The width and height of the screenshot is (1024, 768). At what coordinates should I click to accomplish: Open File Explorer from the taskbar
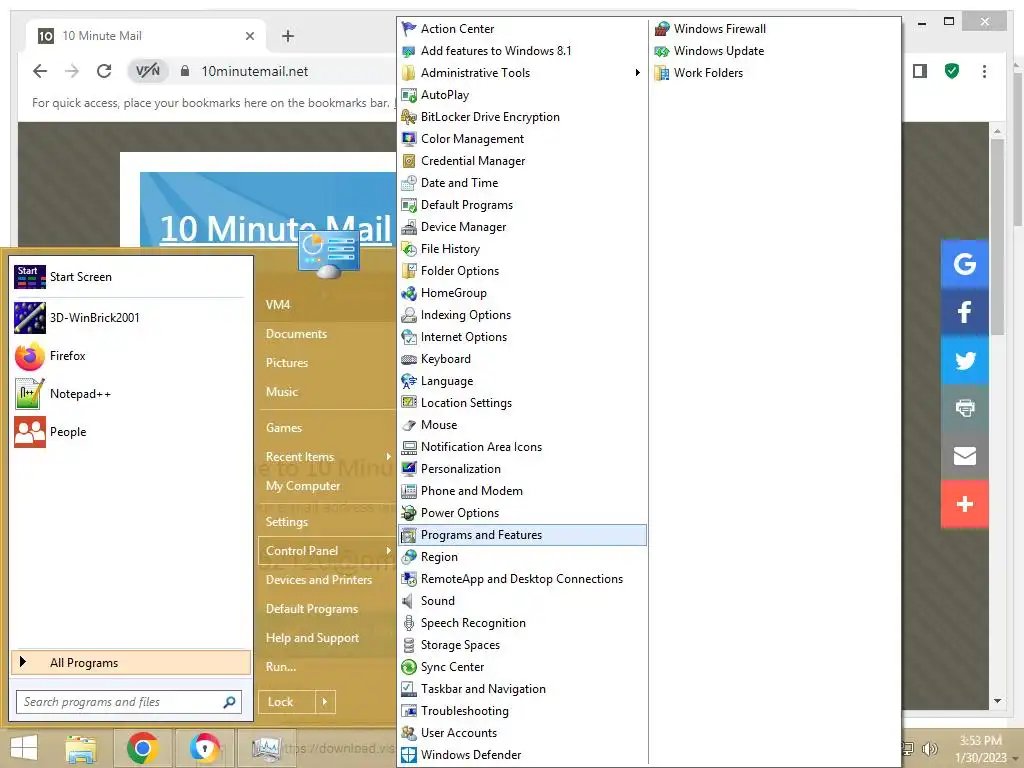click(81, 748)
